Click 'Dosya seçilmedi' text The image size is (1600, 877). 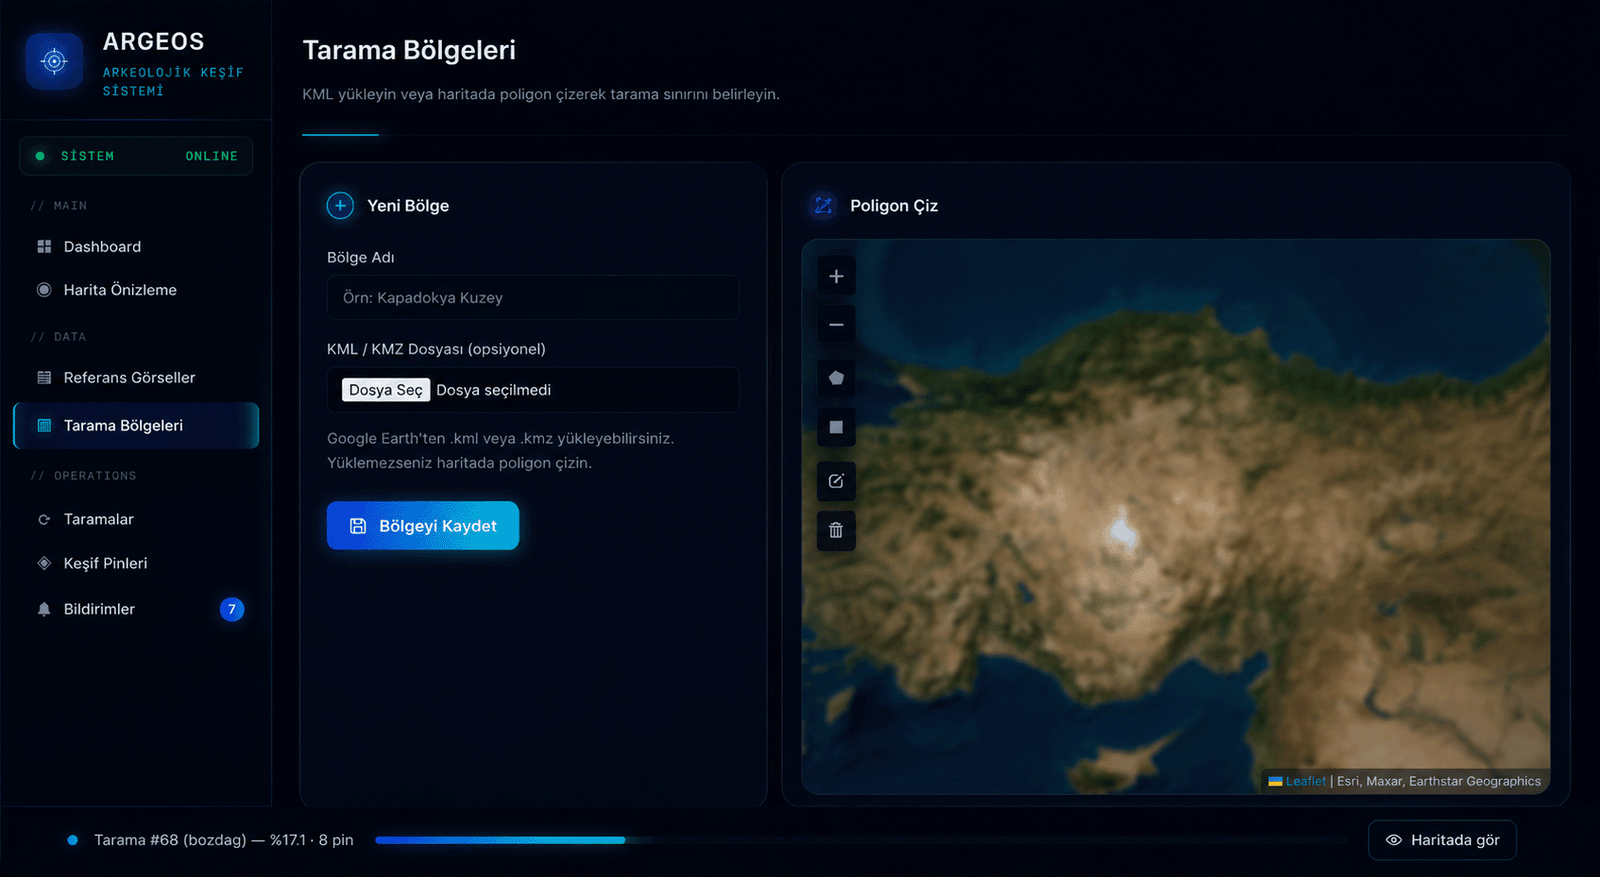coord(493,390)
